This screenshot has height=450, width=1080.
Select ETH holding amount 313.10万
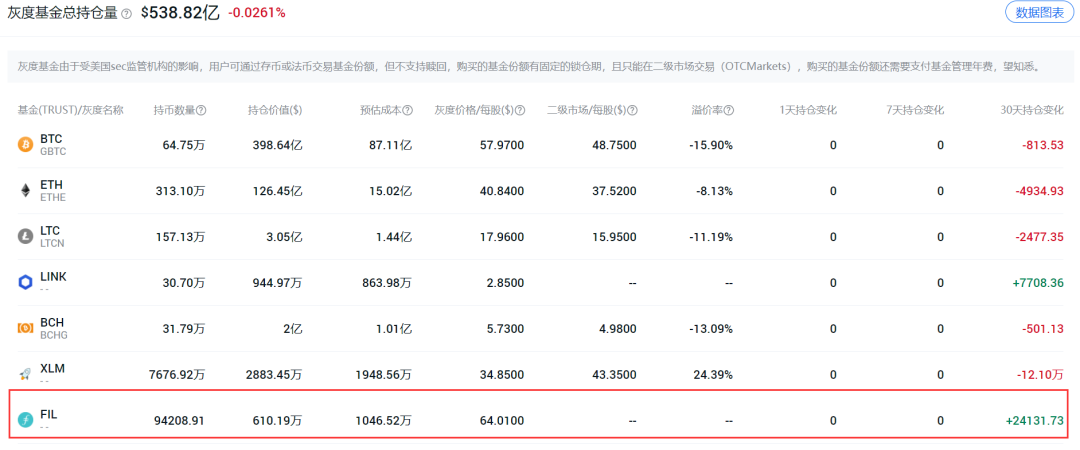pos(180,191)
